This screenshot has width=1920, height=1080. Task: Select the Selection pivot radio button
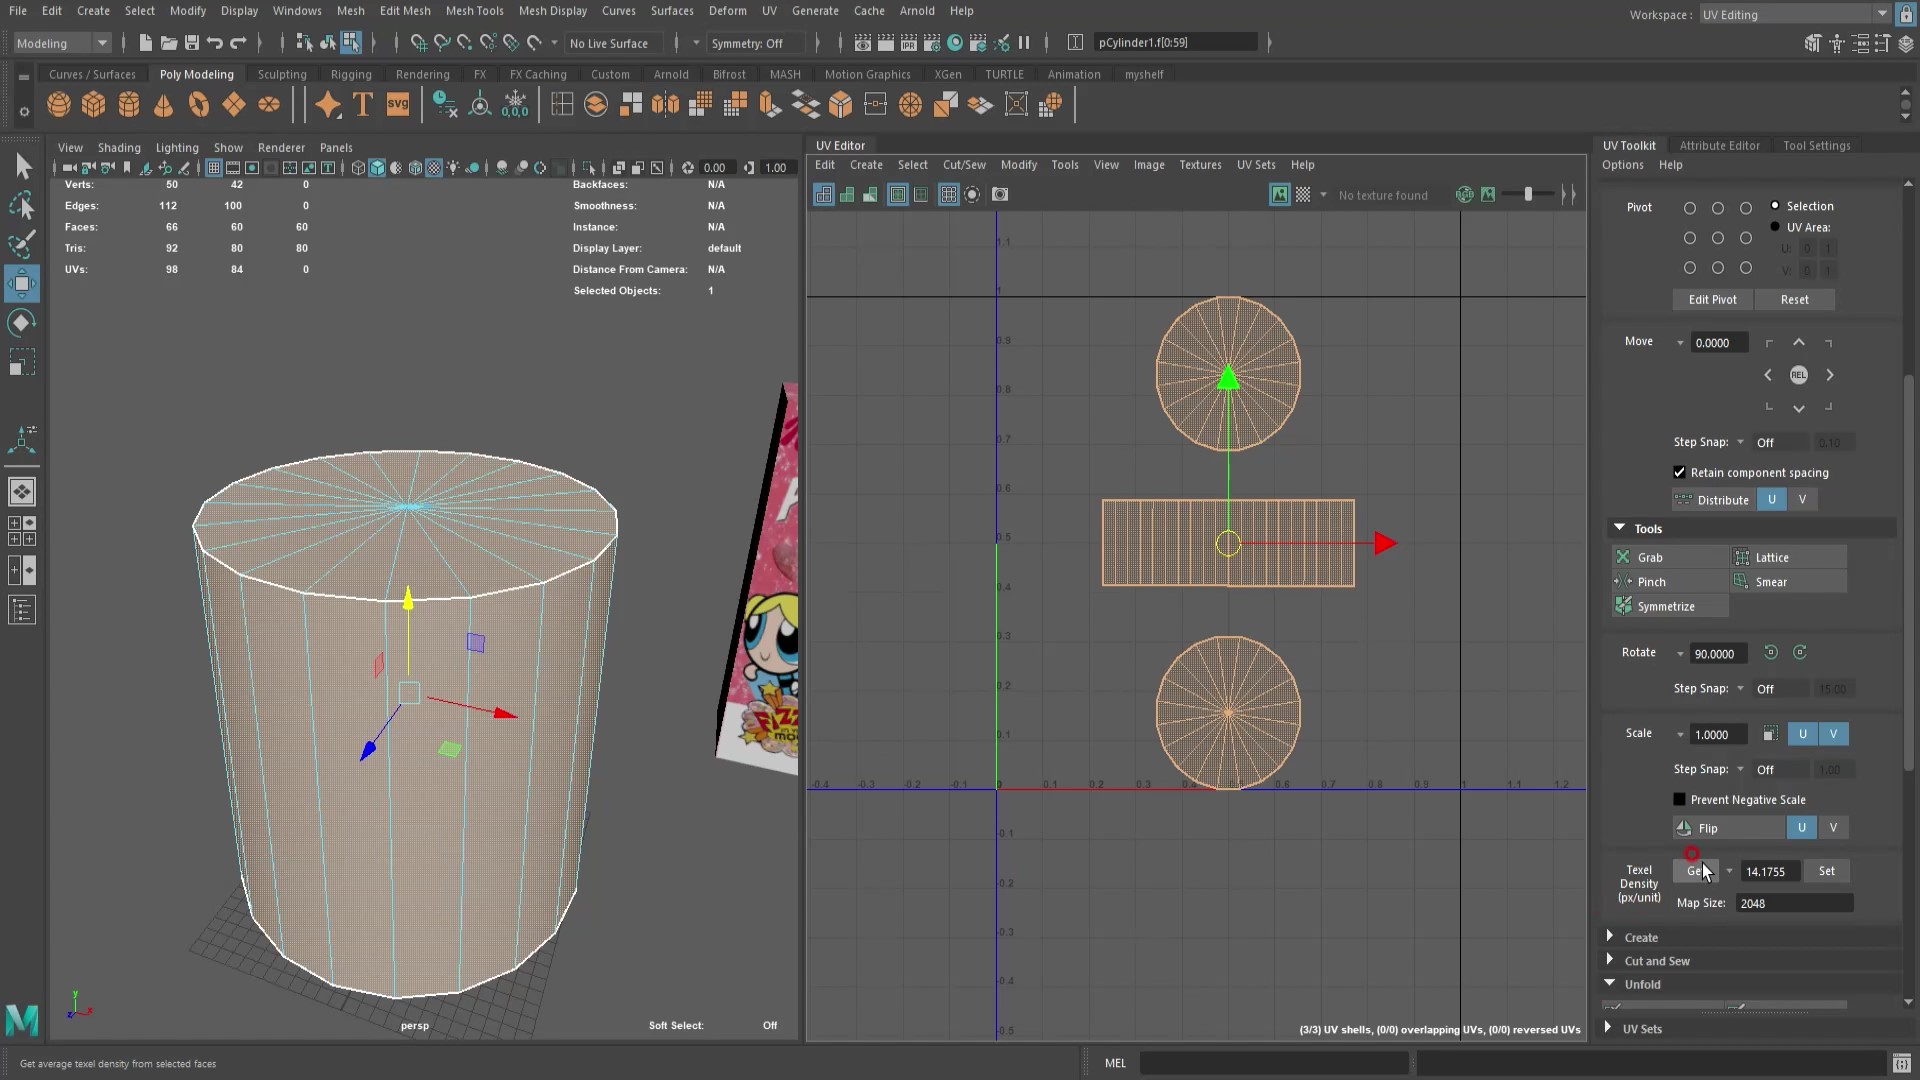point(1775,206)
